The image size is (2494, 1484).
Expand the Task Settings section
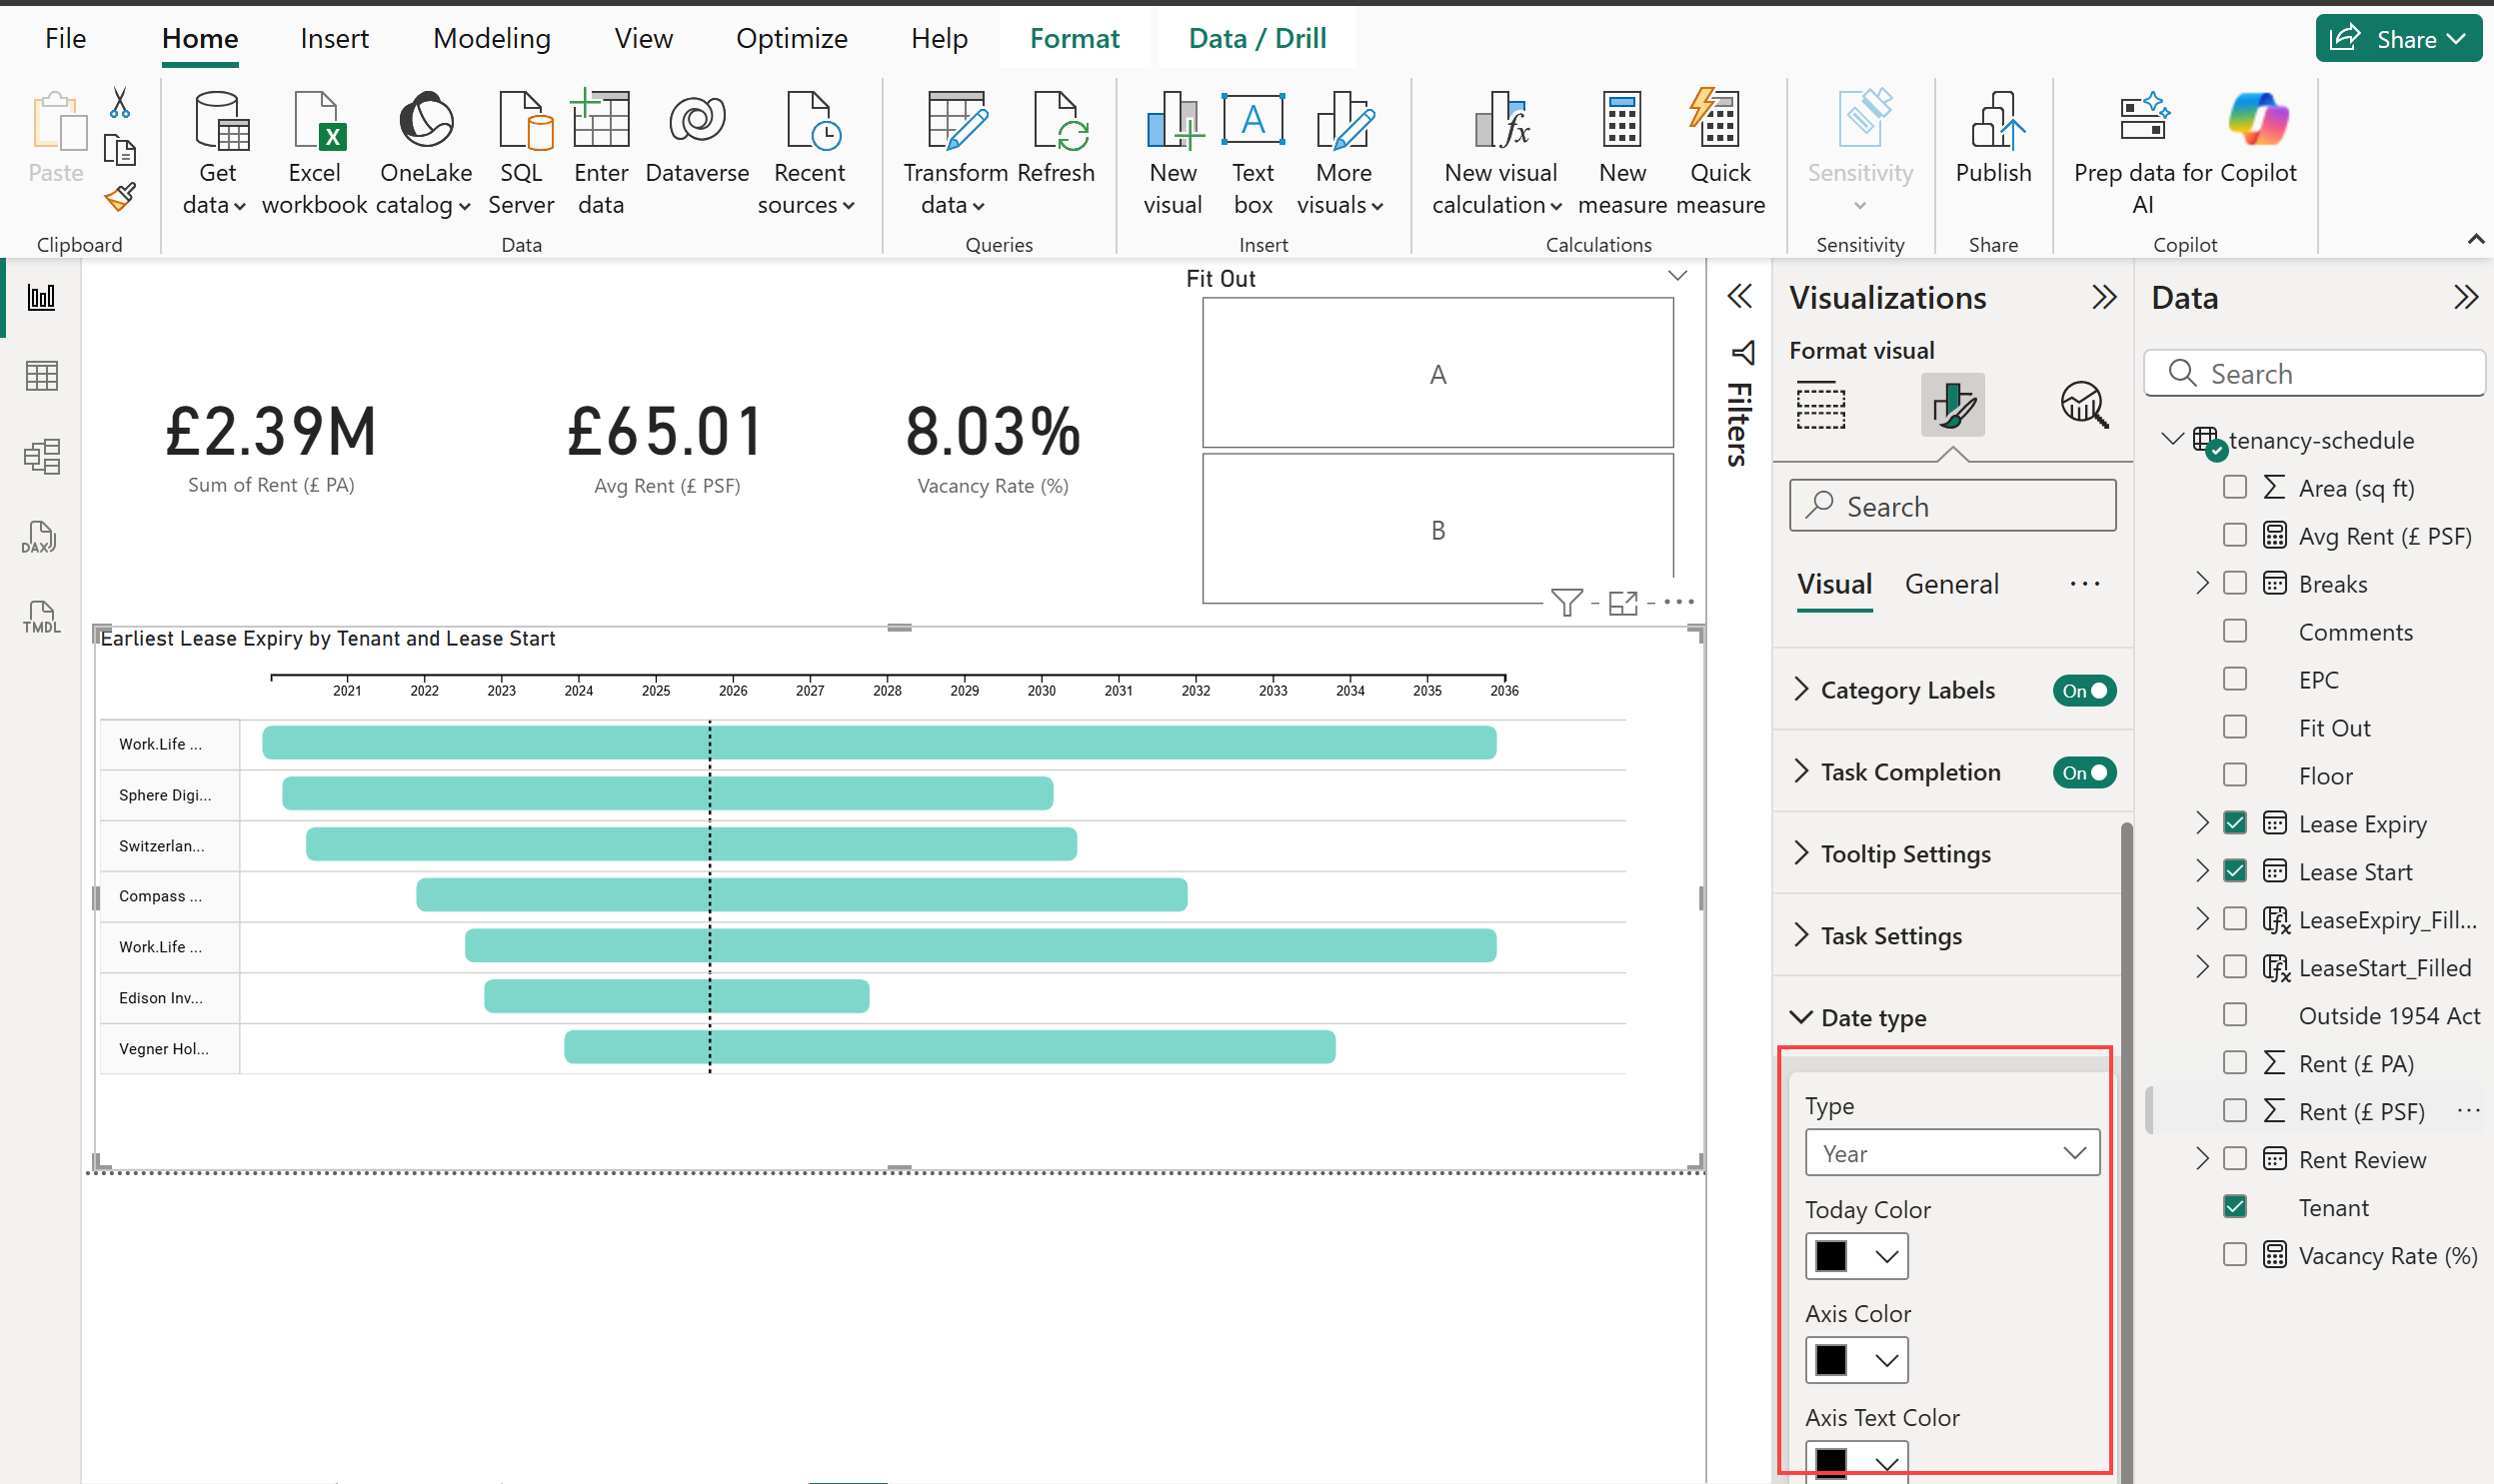pyautogui.click(x=1890, y=936)
